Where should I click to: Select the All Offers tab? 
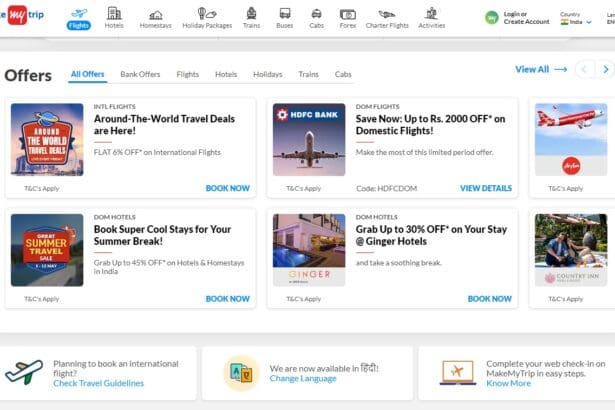87,74
